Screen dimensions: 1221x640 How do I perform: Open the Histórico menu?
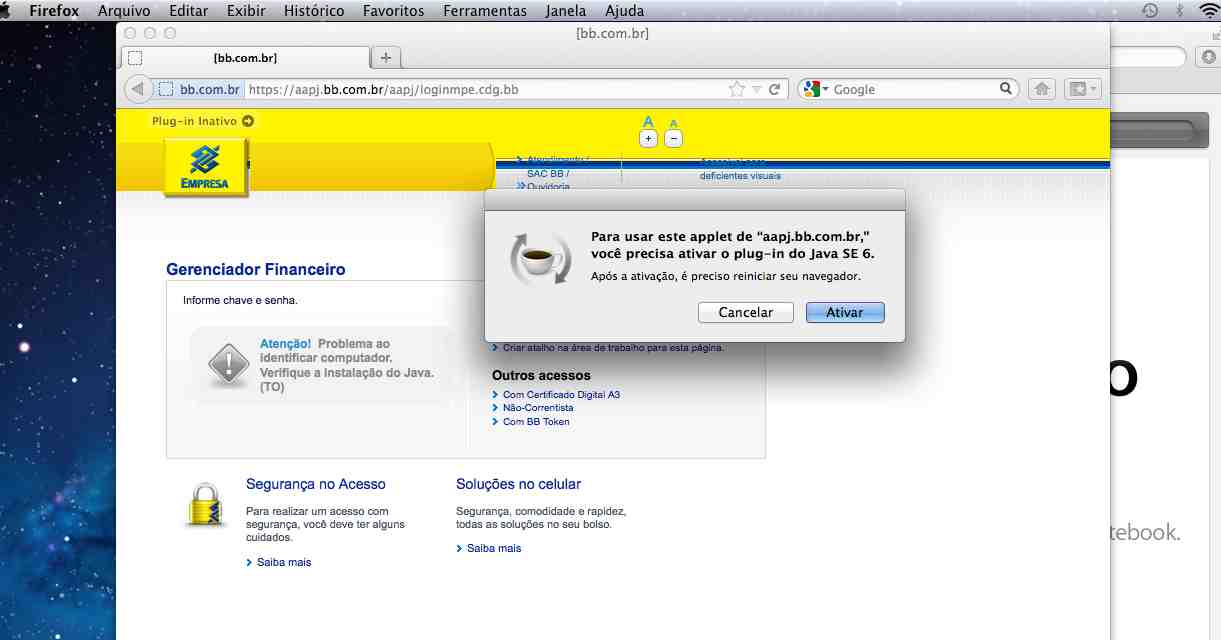(x=314, y=11)
